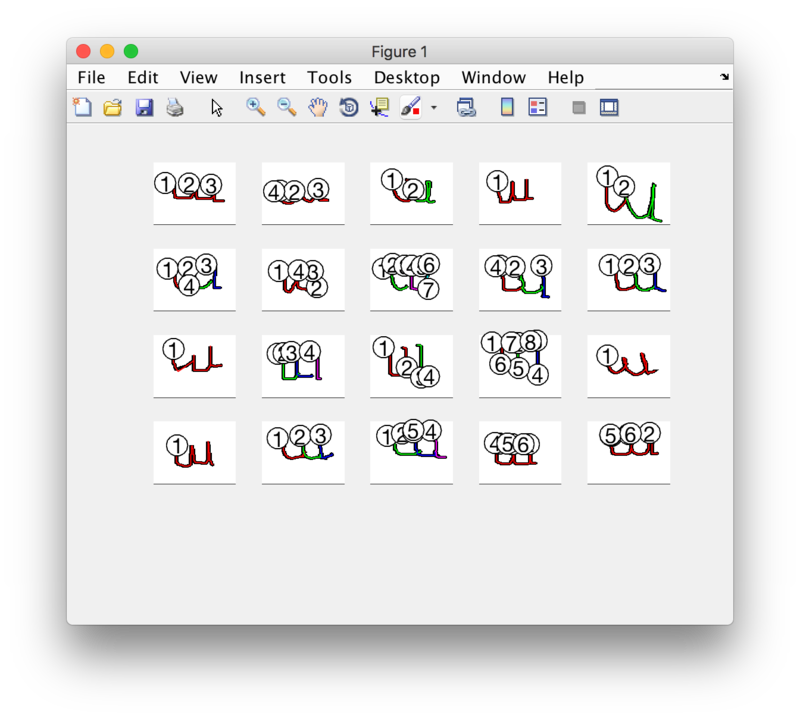Screen dimensions: 800x720
Task: Select the Data Cursor tool
Action: tap(380, 108)
